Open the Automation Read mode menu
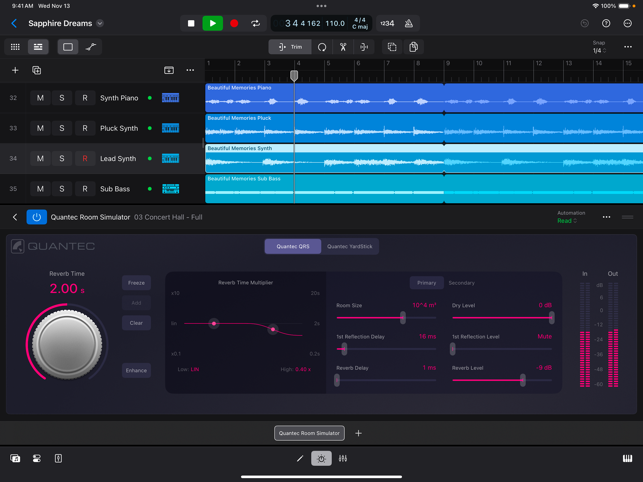This screenshot has height=482, width=643. click(567, 221)
